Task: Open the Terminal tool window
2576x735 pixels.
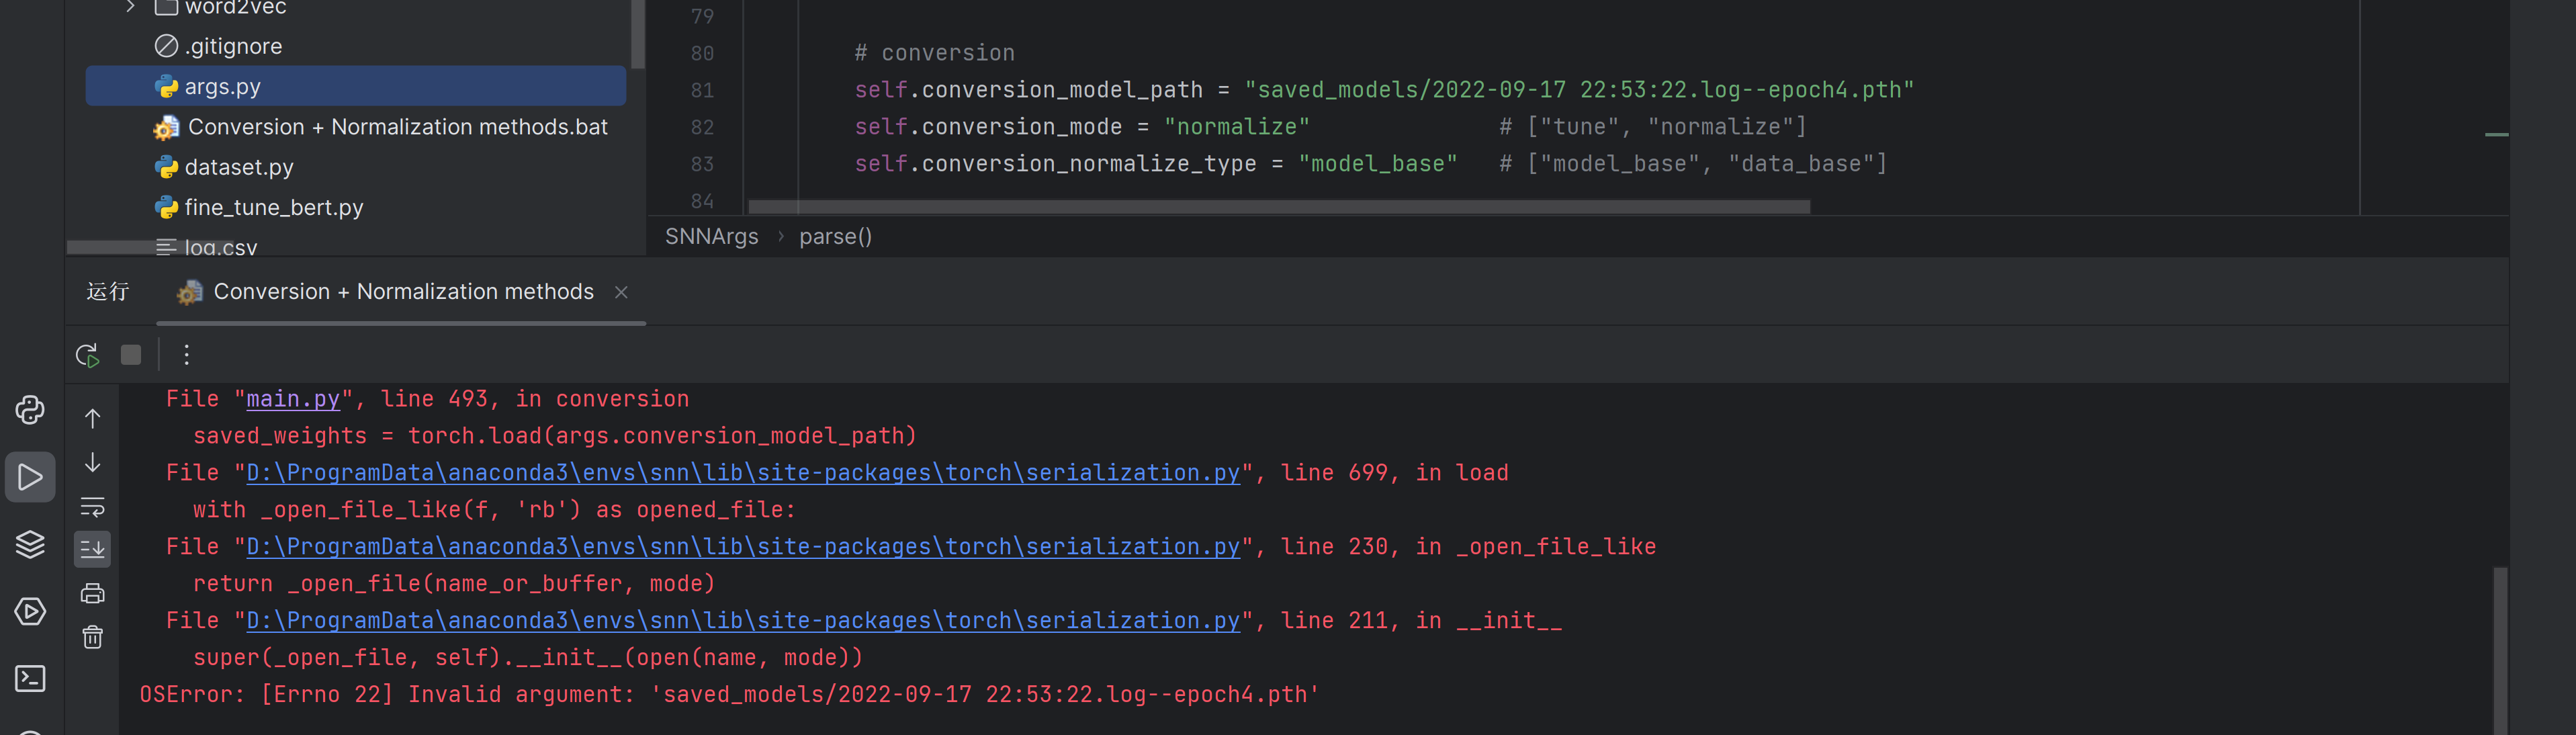Action: 30,679
